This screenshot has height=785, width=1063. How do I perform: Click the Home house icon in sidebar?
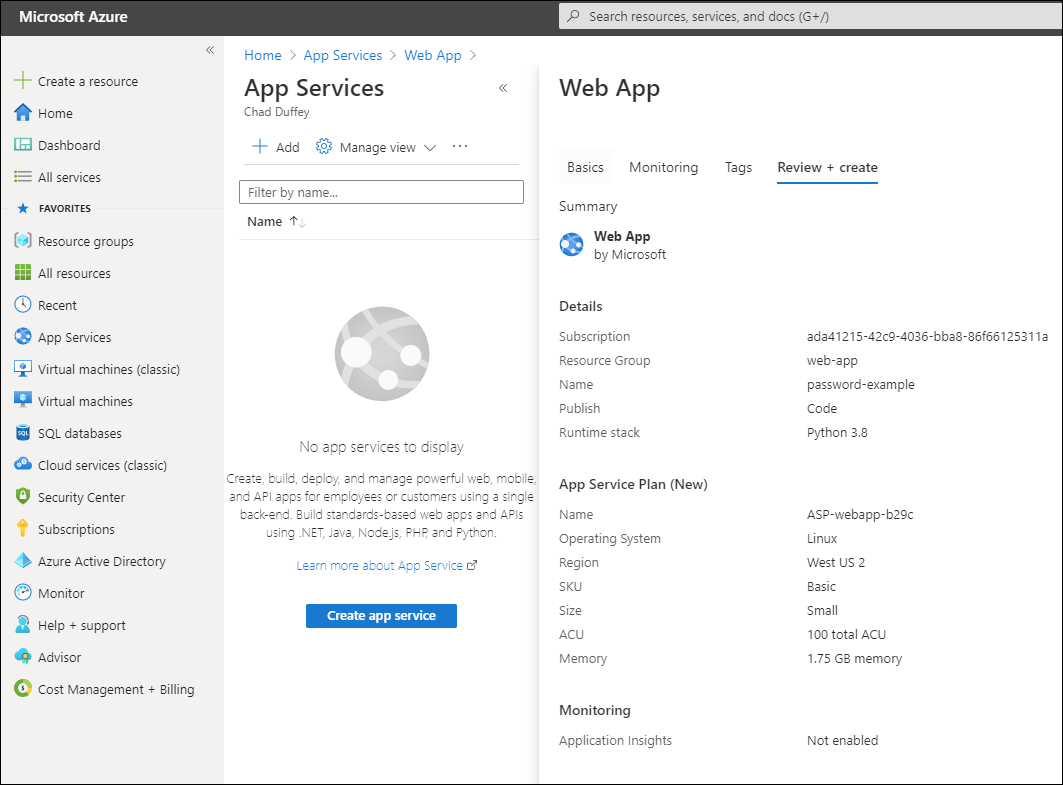(x=22, y=113)
